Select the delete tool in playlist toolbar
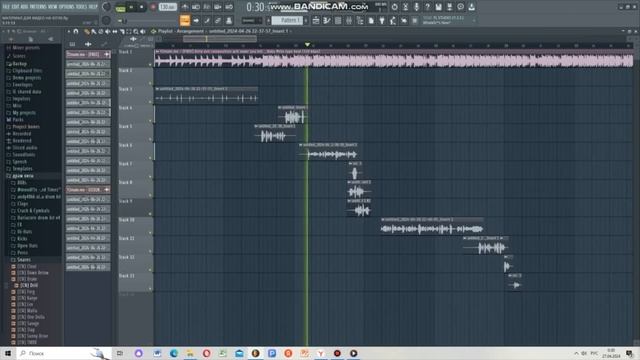 [x=100, y=31]
